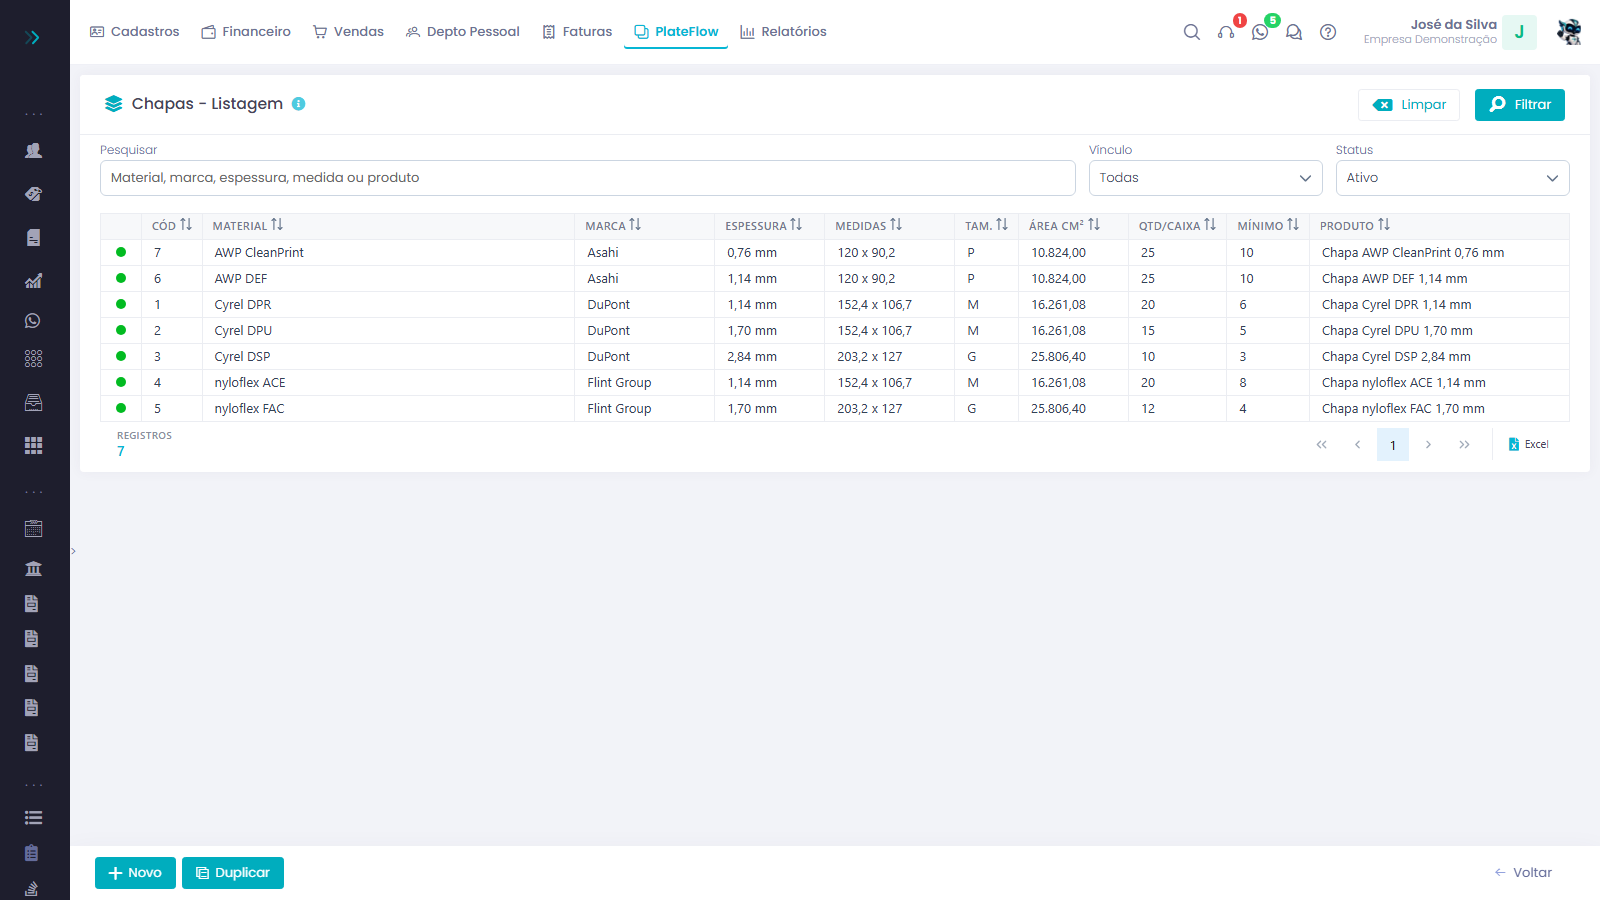
Task: Open the Cadastros menu
Action: click(135, 32)
